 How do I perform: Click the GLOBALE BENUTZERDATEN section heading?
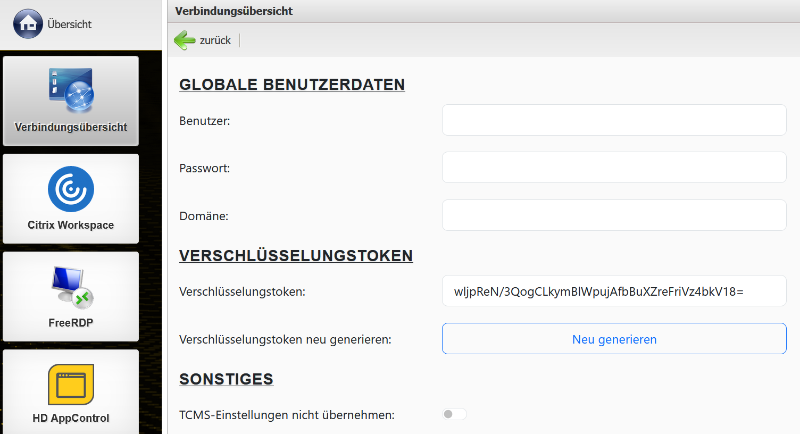(x=292, y=84)
